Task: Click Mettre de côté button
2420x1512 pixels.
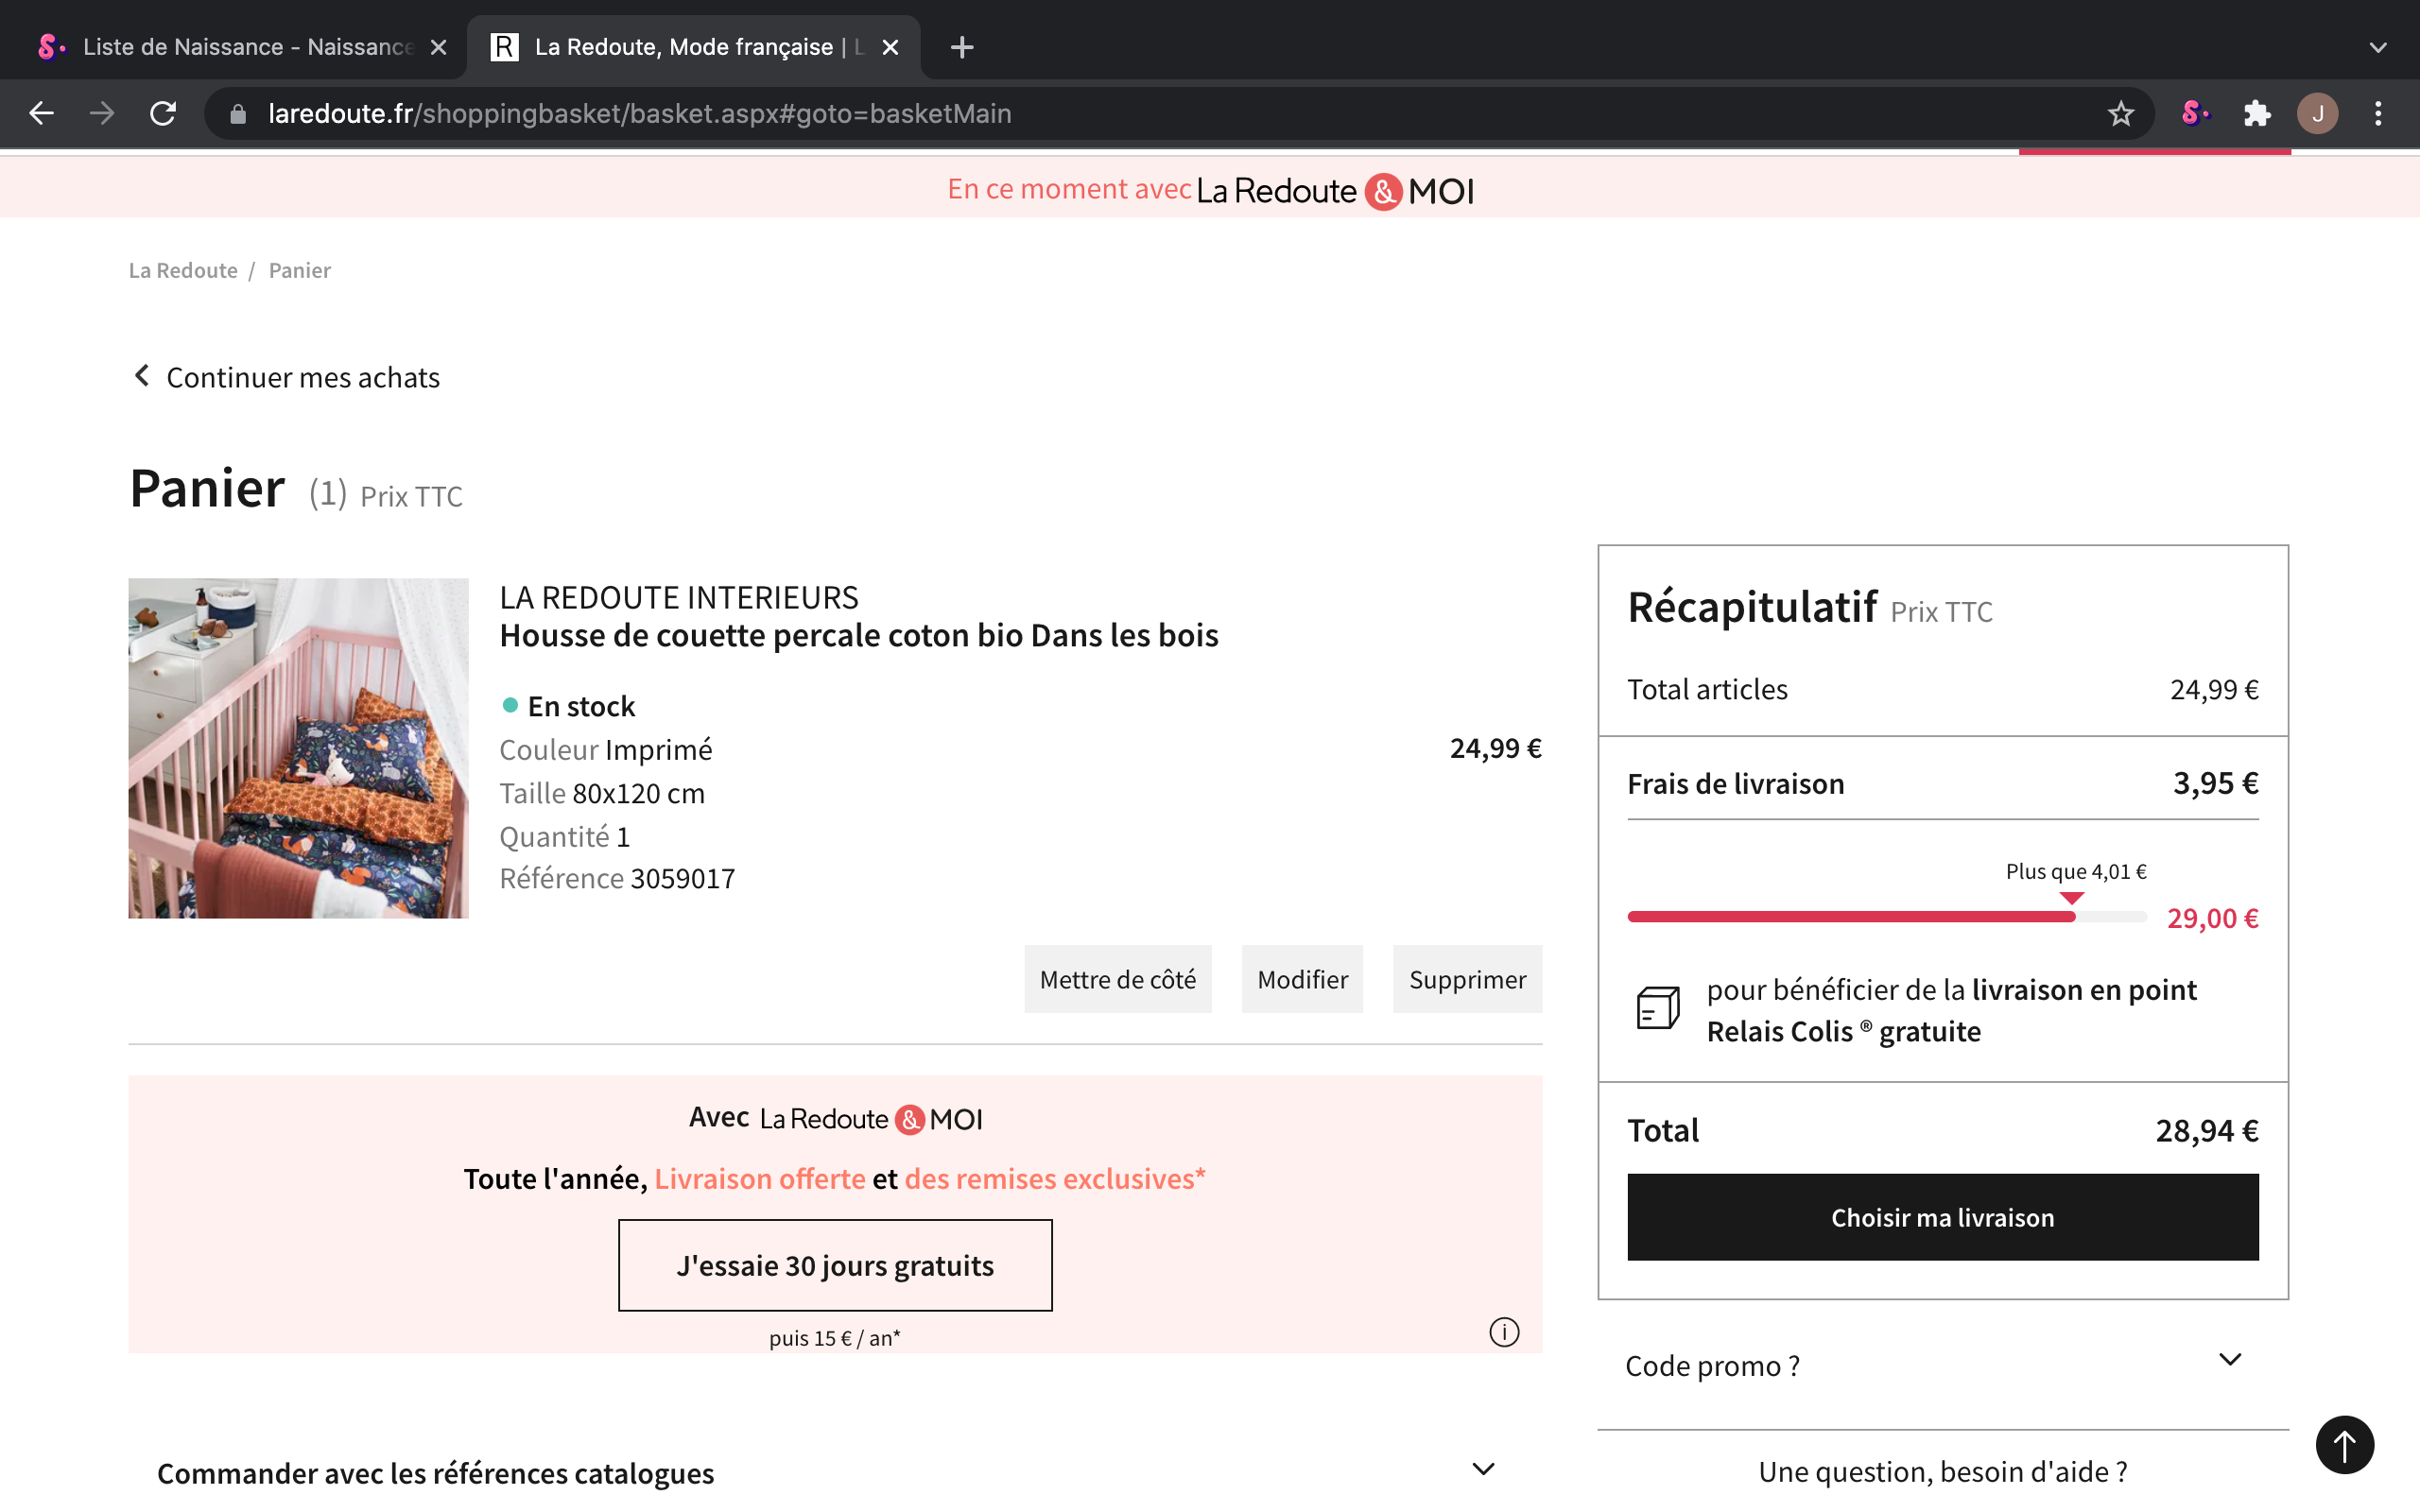Action: click(1118, 979)
